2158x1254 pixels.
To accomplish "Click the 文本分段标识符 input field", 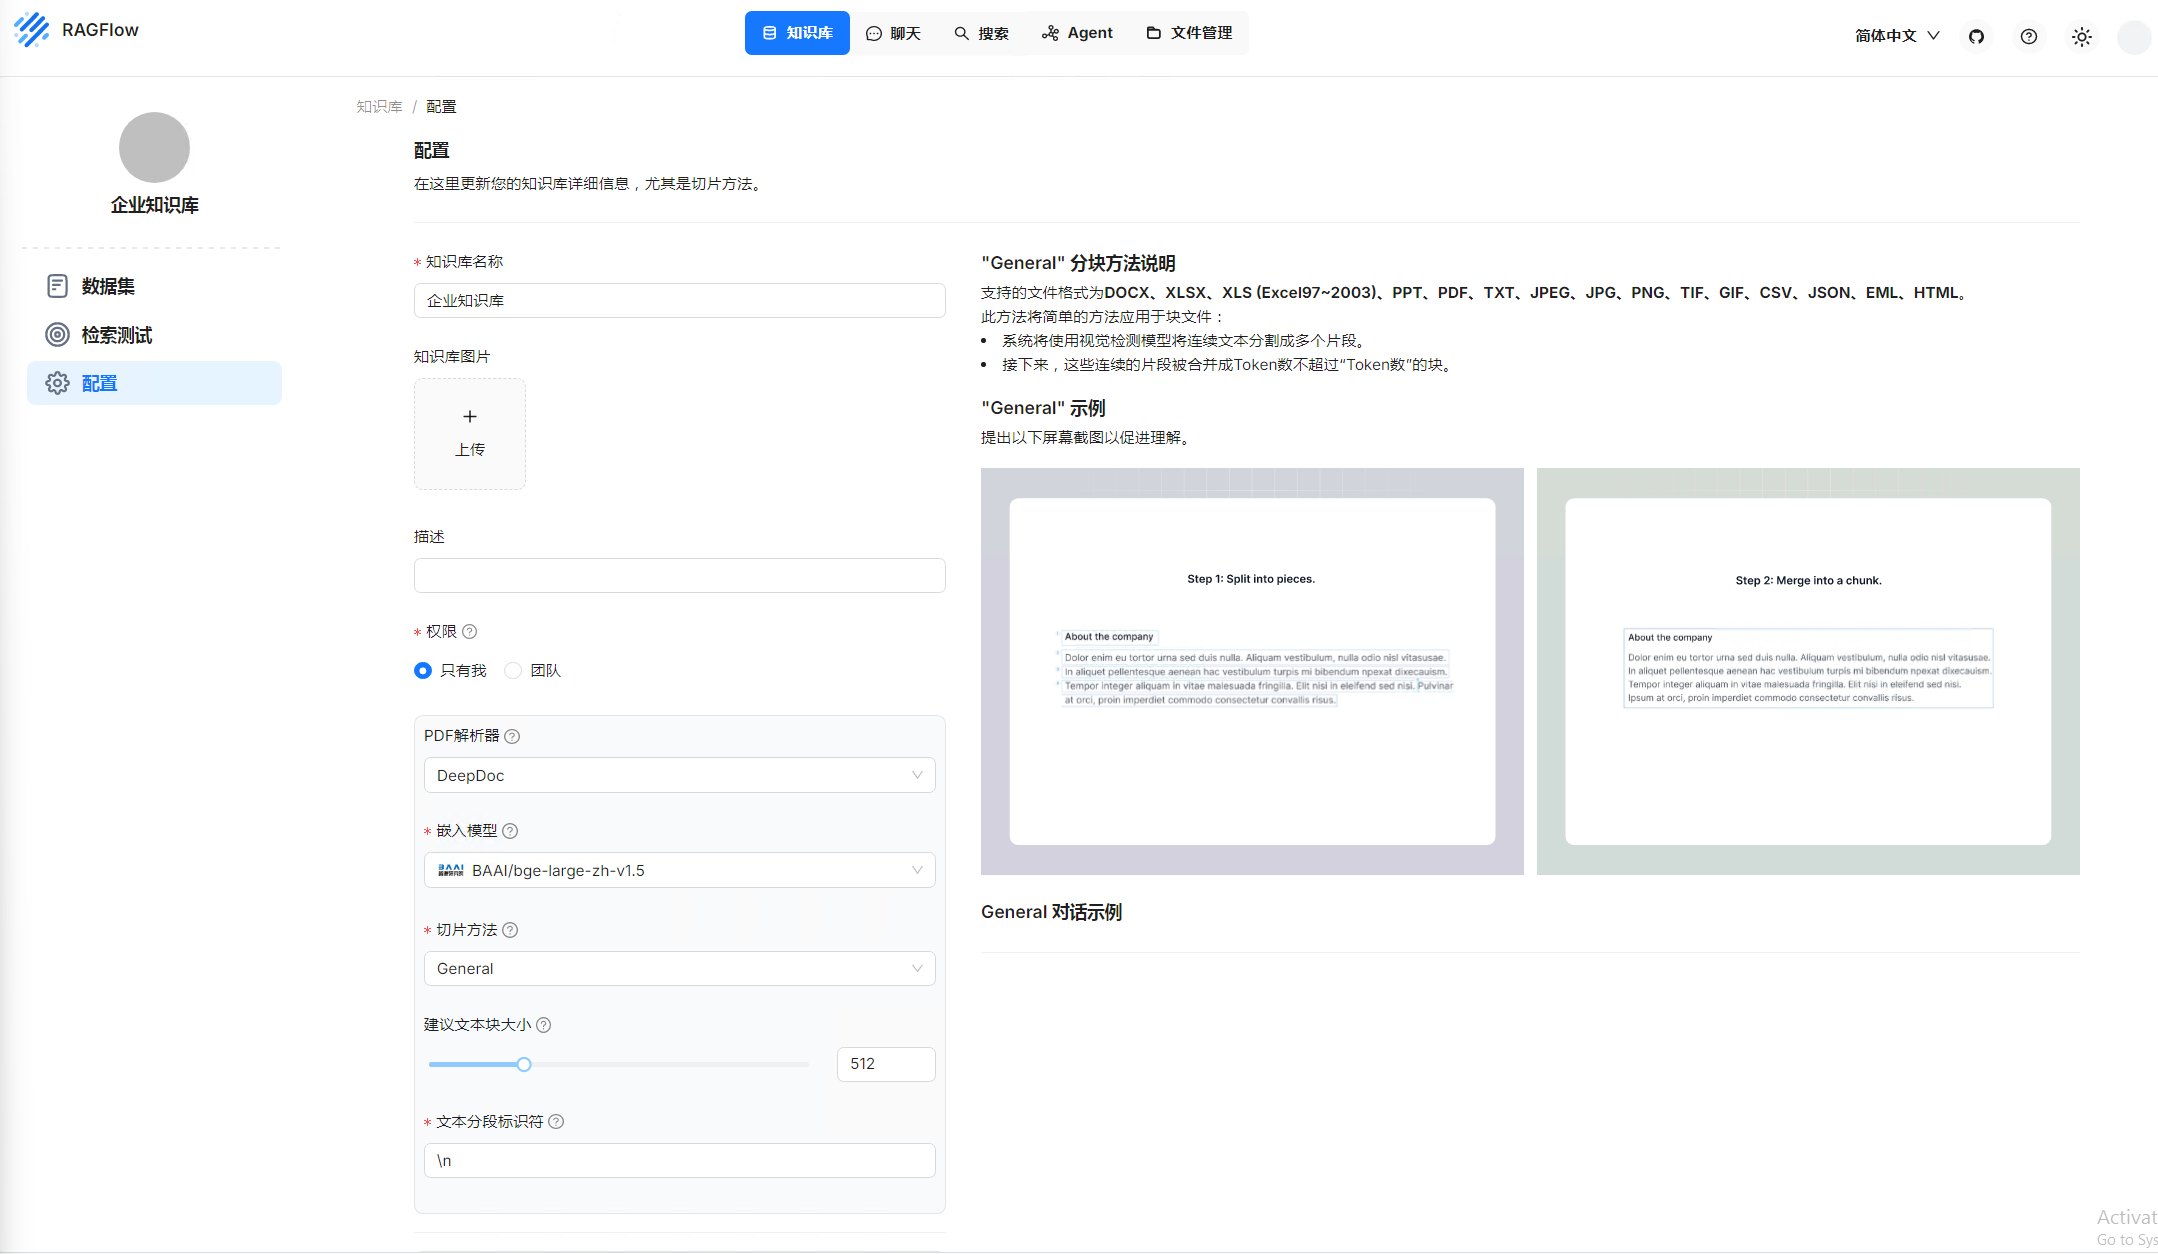I will click(680, 1161).
